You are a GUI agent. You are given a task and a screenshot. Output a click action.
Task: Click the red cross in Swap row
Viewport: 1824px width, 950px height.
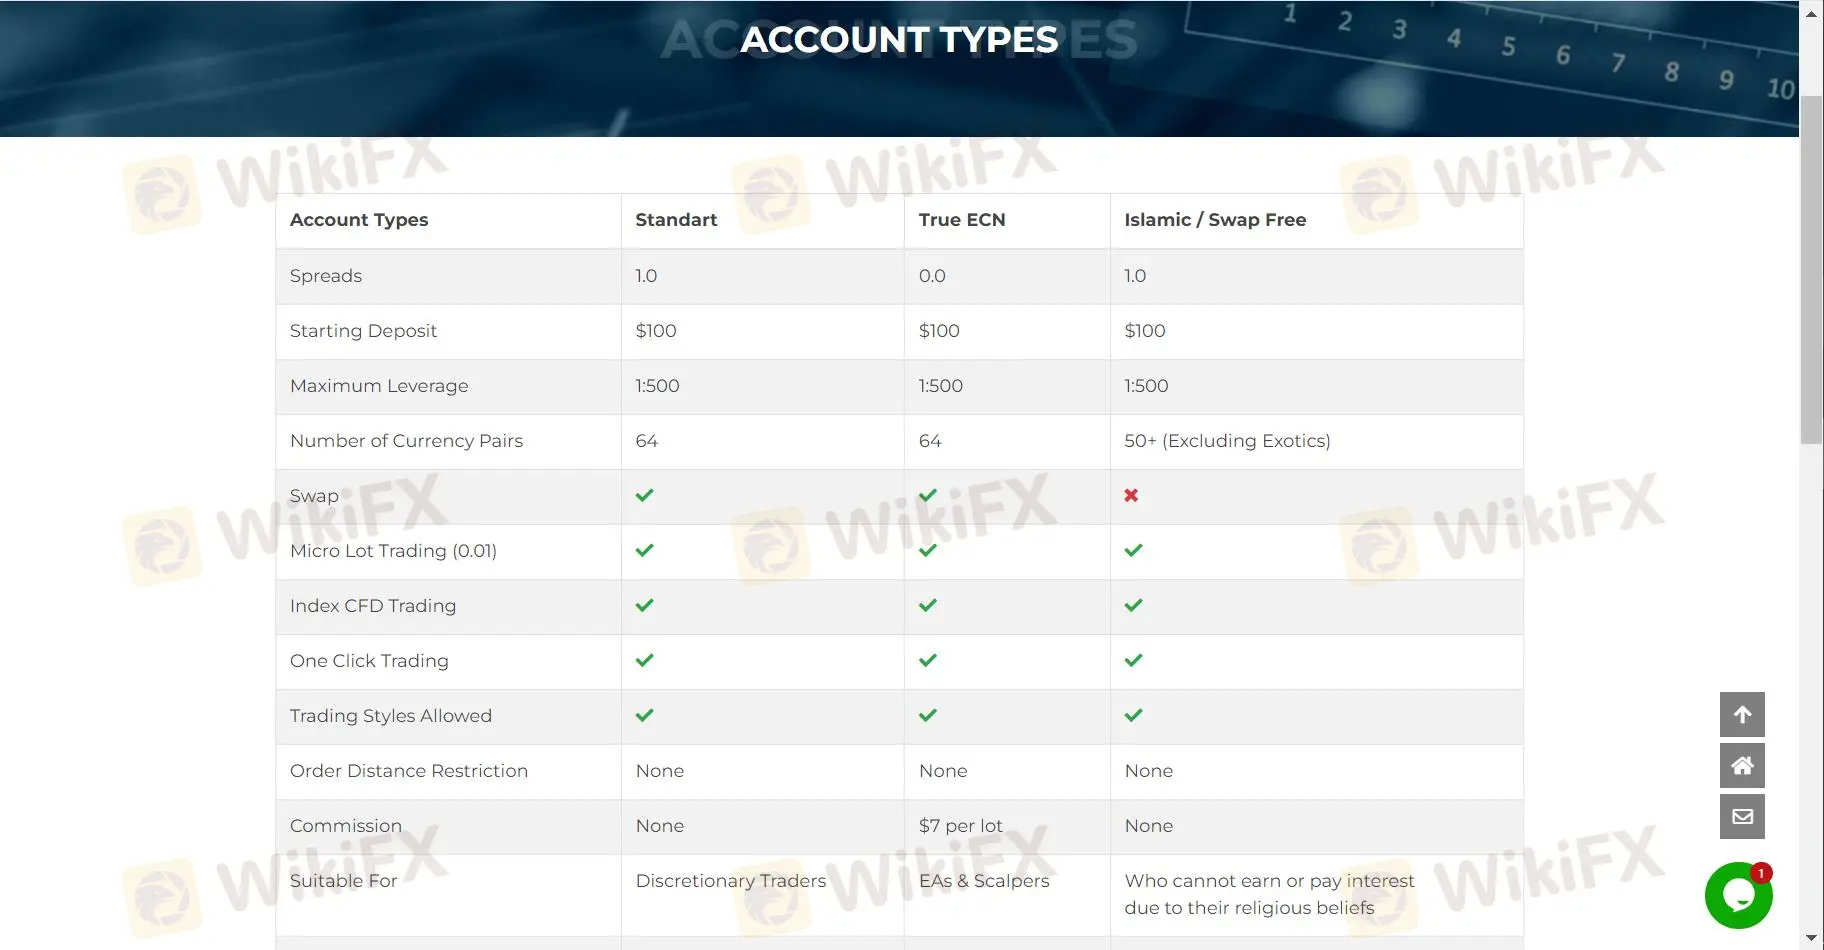click(x=1131, y=496)
